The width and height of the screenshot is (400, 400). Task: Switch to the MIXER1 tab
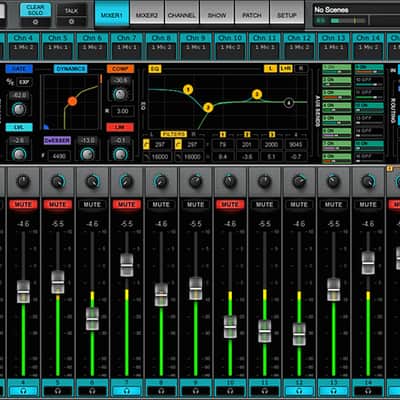tap(112, 14)
